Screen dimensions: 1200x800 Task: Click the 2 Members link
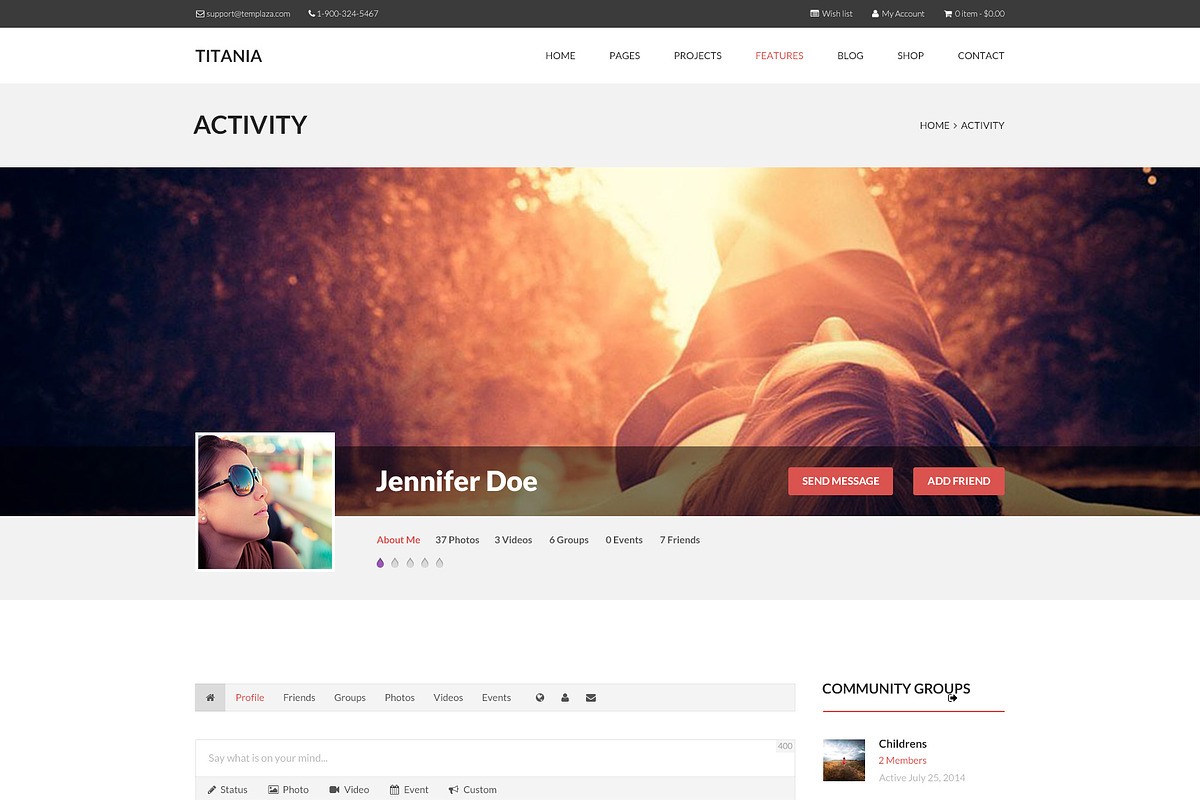pos(902,761)
